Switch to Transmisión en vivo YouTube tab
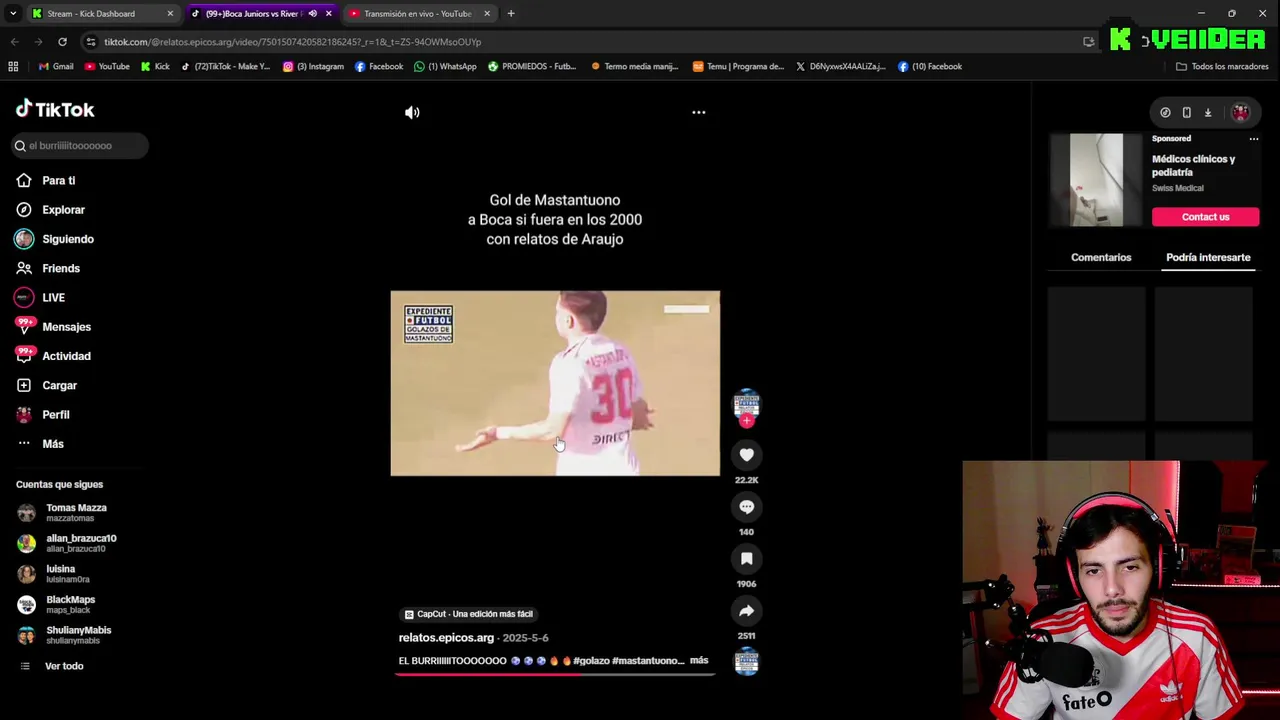The width and height of the screenshot is (1280, 720). pyautogui.click(x=420, y=14)
